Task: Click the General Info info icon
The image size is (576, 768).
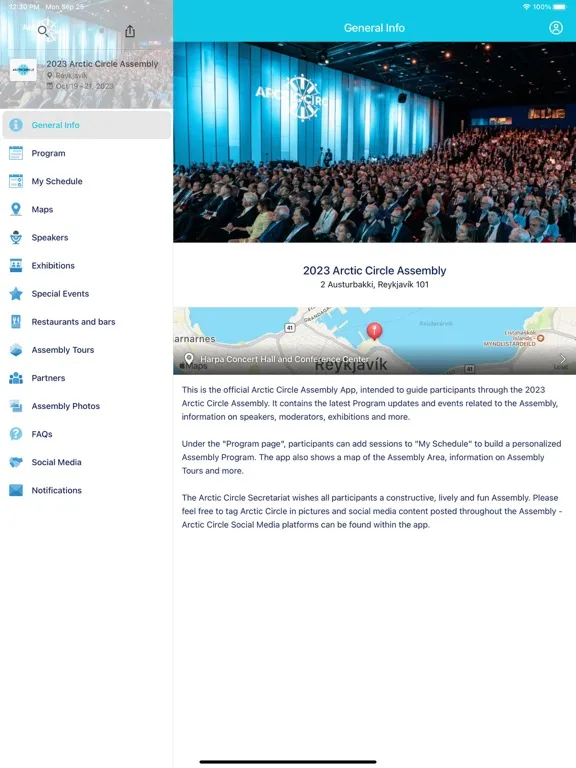Action: (16, 125)
